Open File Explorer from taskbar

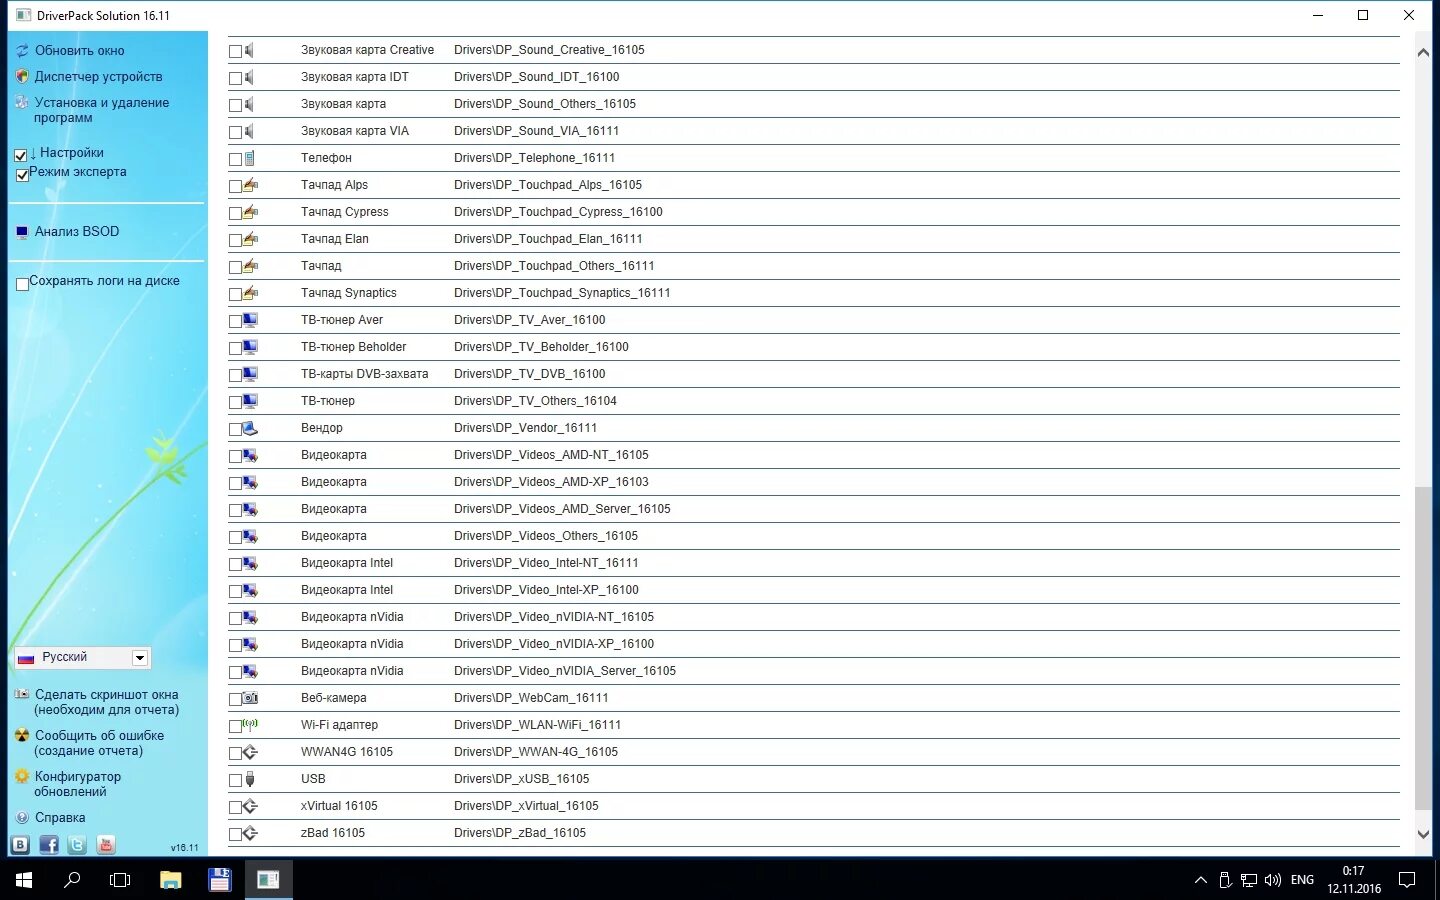click(x=171, y=880)
